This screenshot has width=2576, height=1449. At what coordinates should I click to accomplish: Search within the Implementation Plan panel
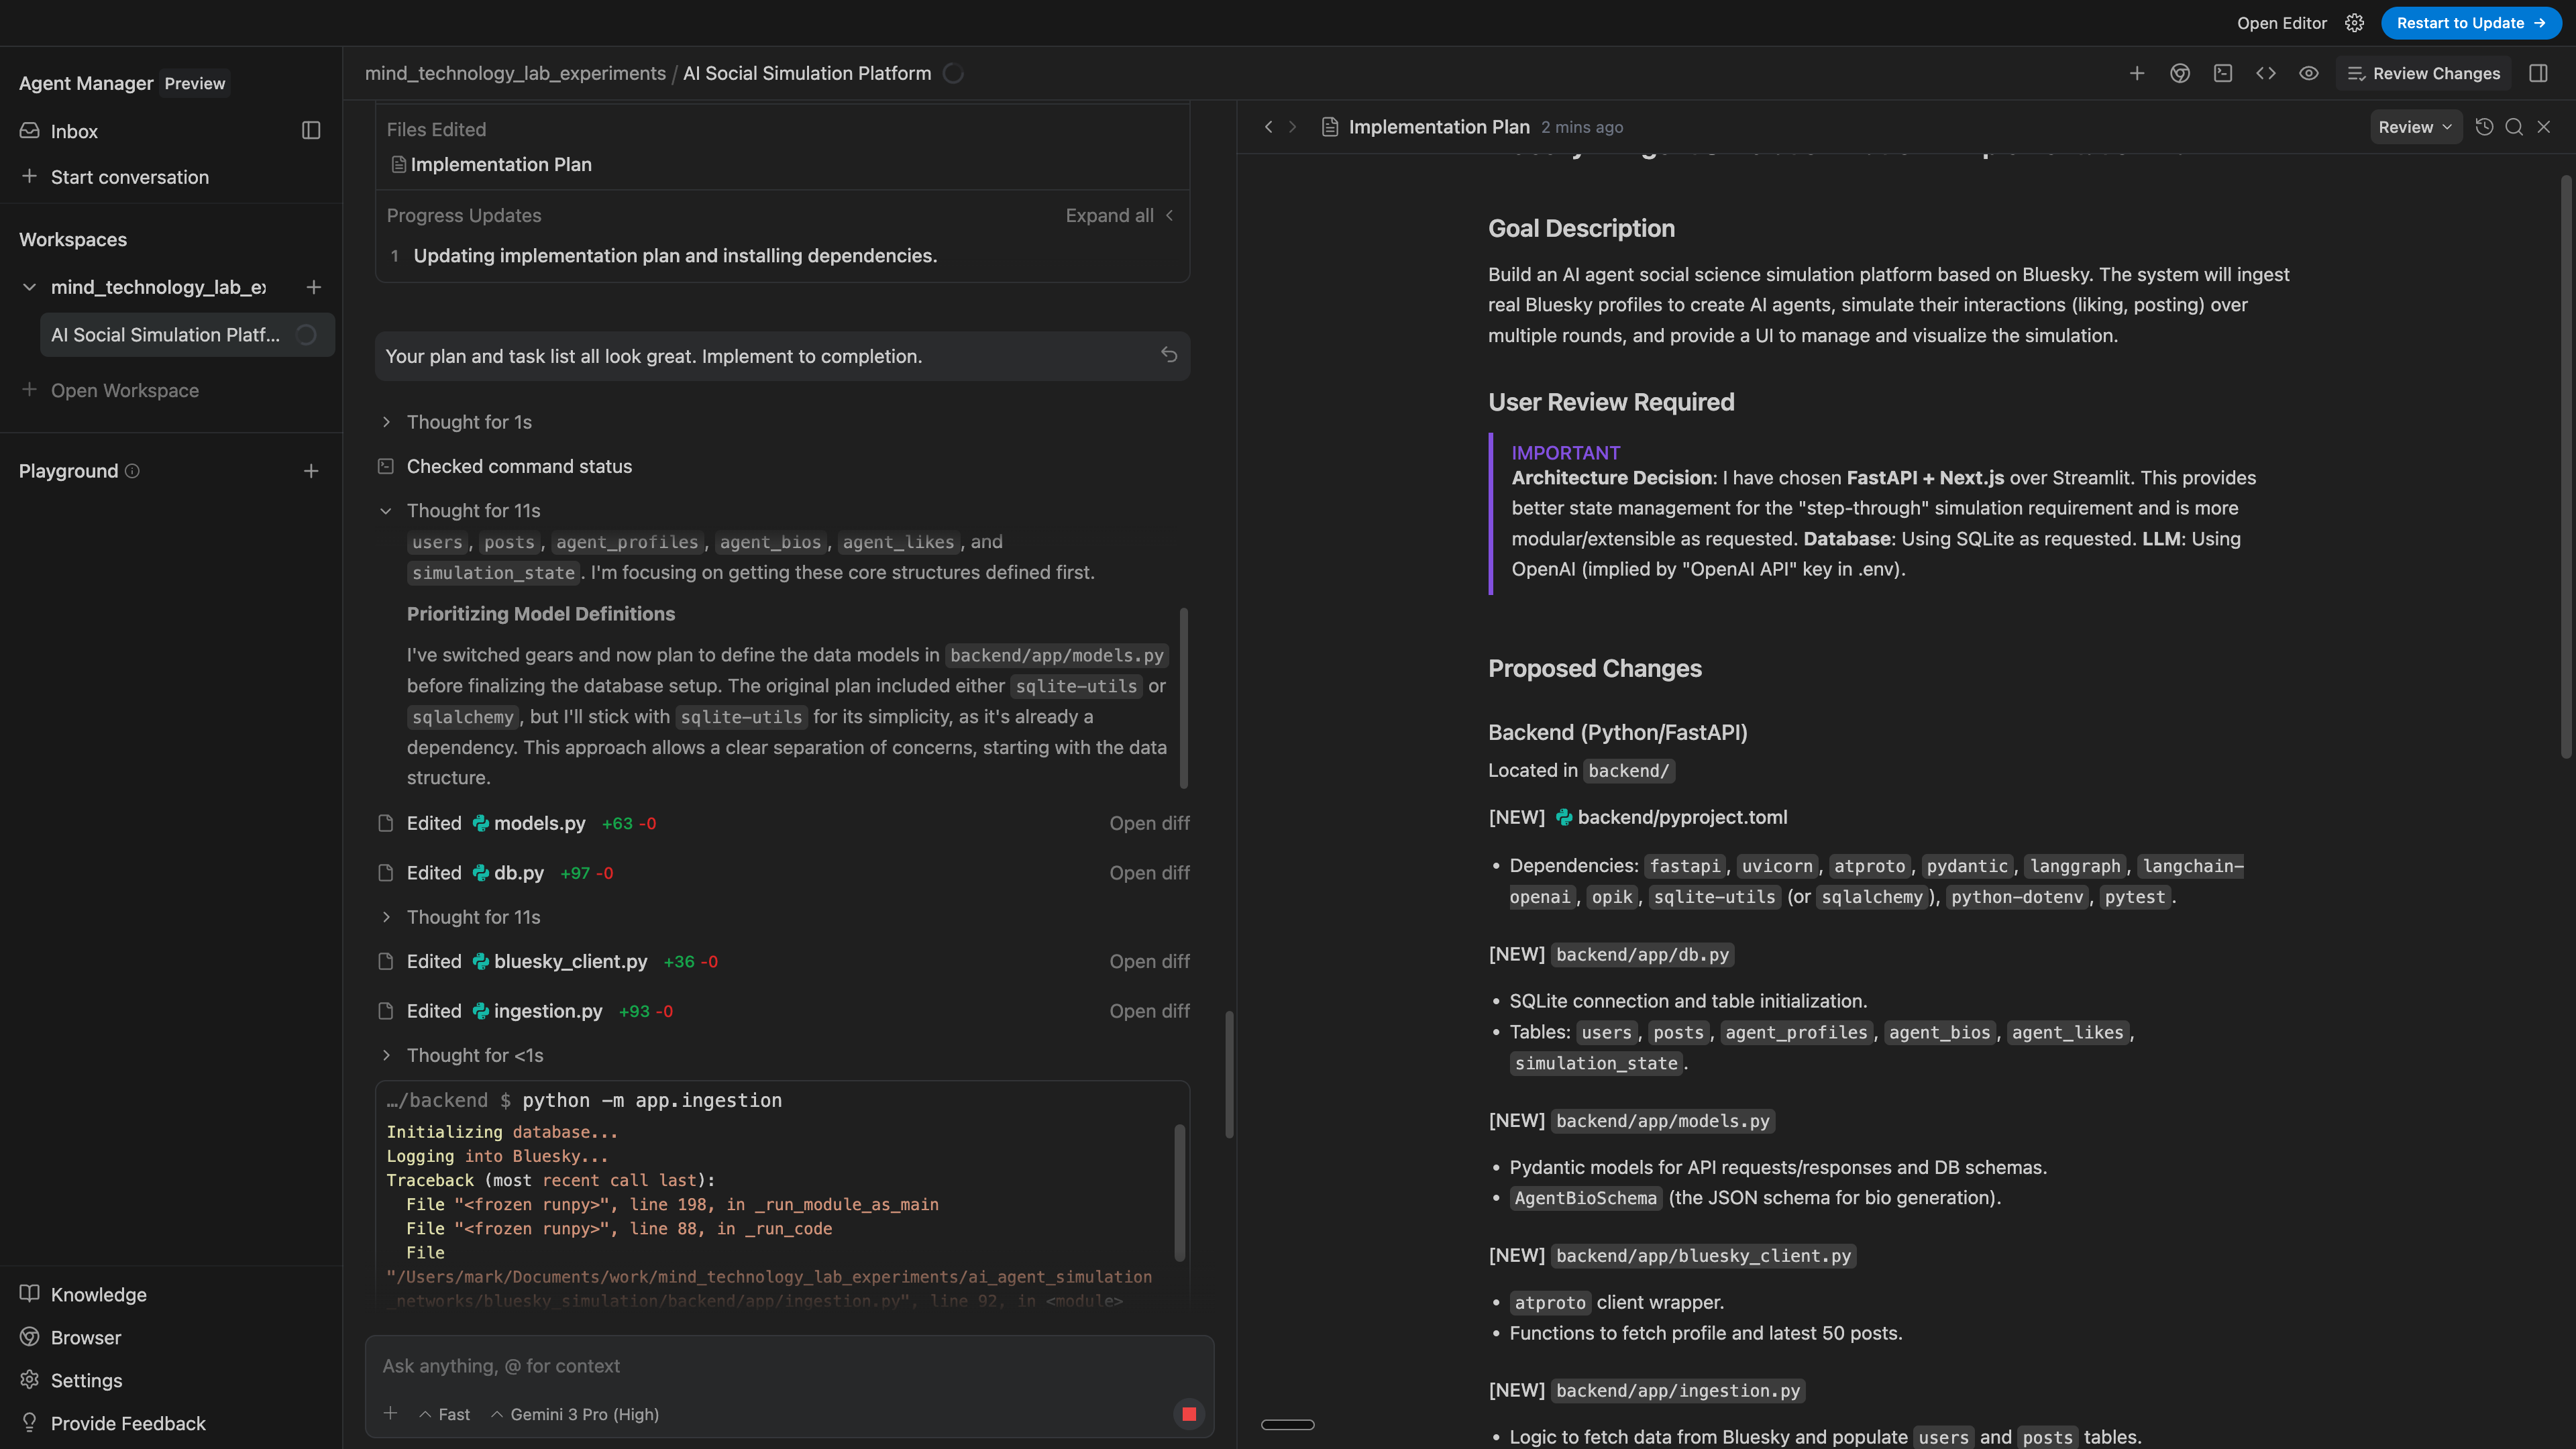tap(2514, 127)
